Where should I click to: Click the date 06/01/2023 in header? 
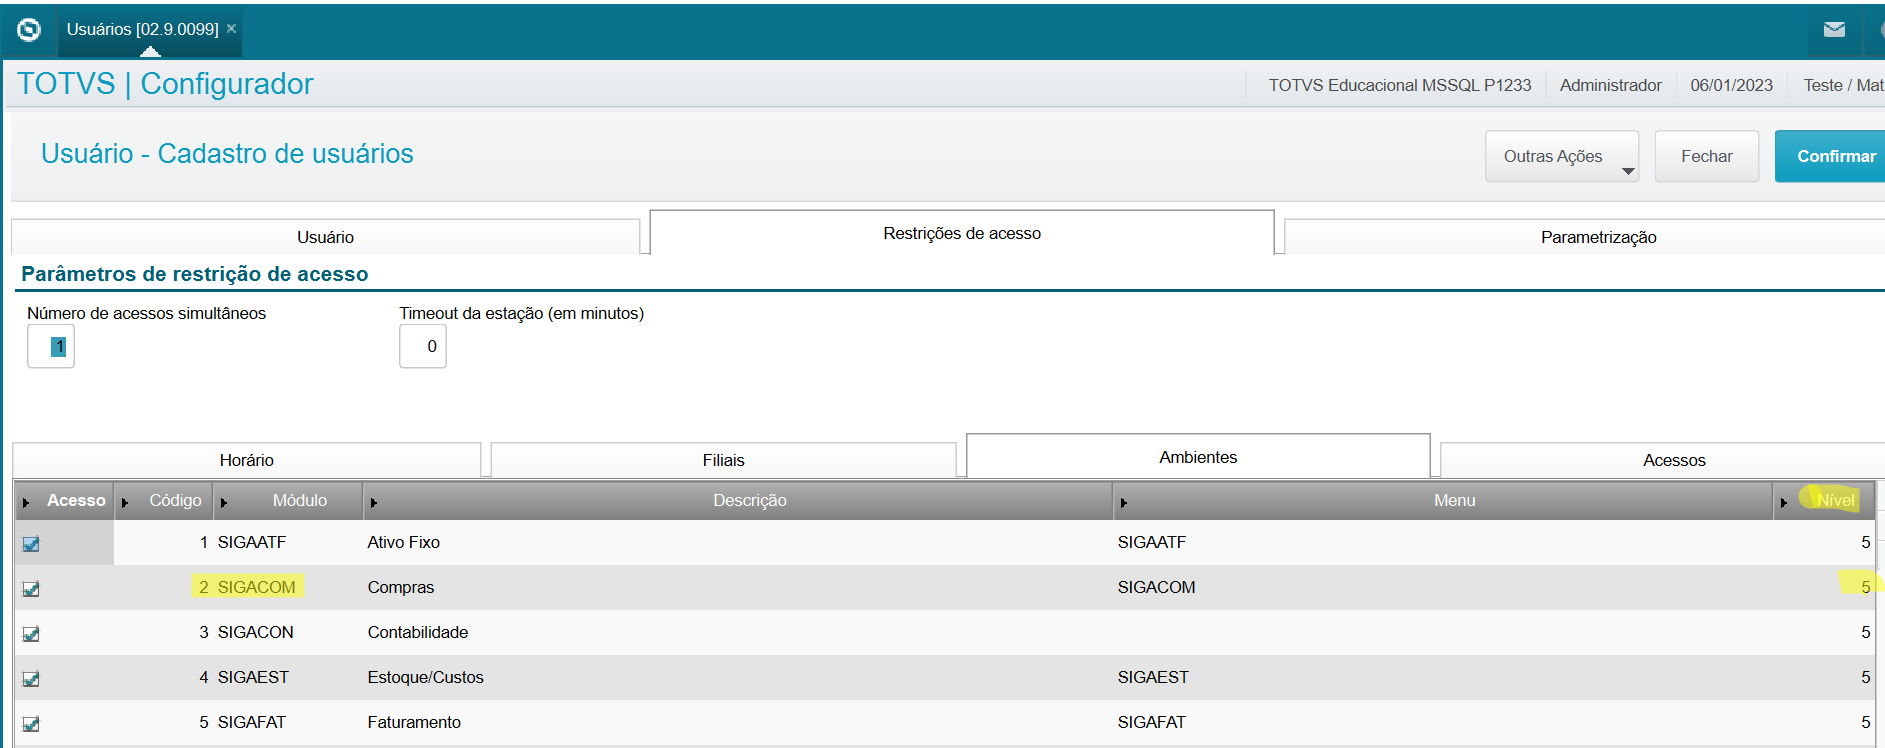point(1731,85)
